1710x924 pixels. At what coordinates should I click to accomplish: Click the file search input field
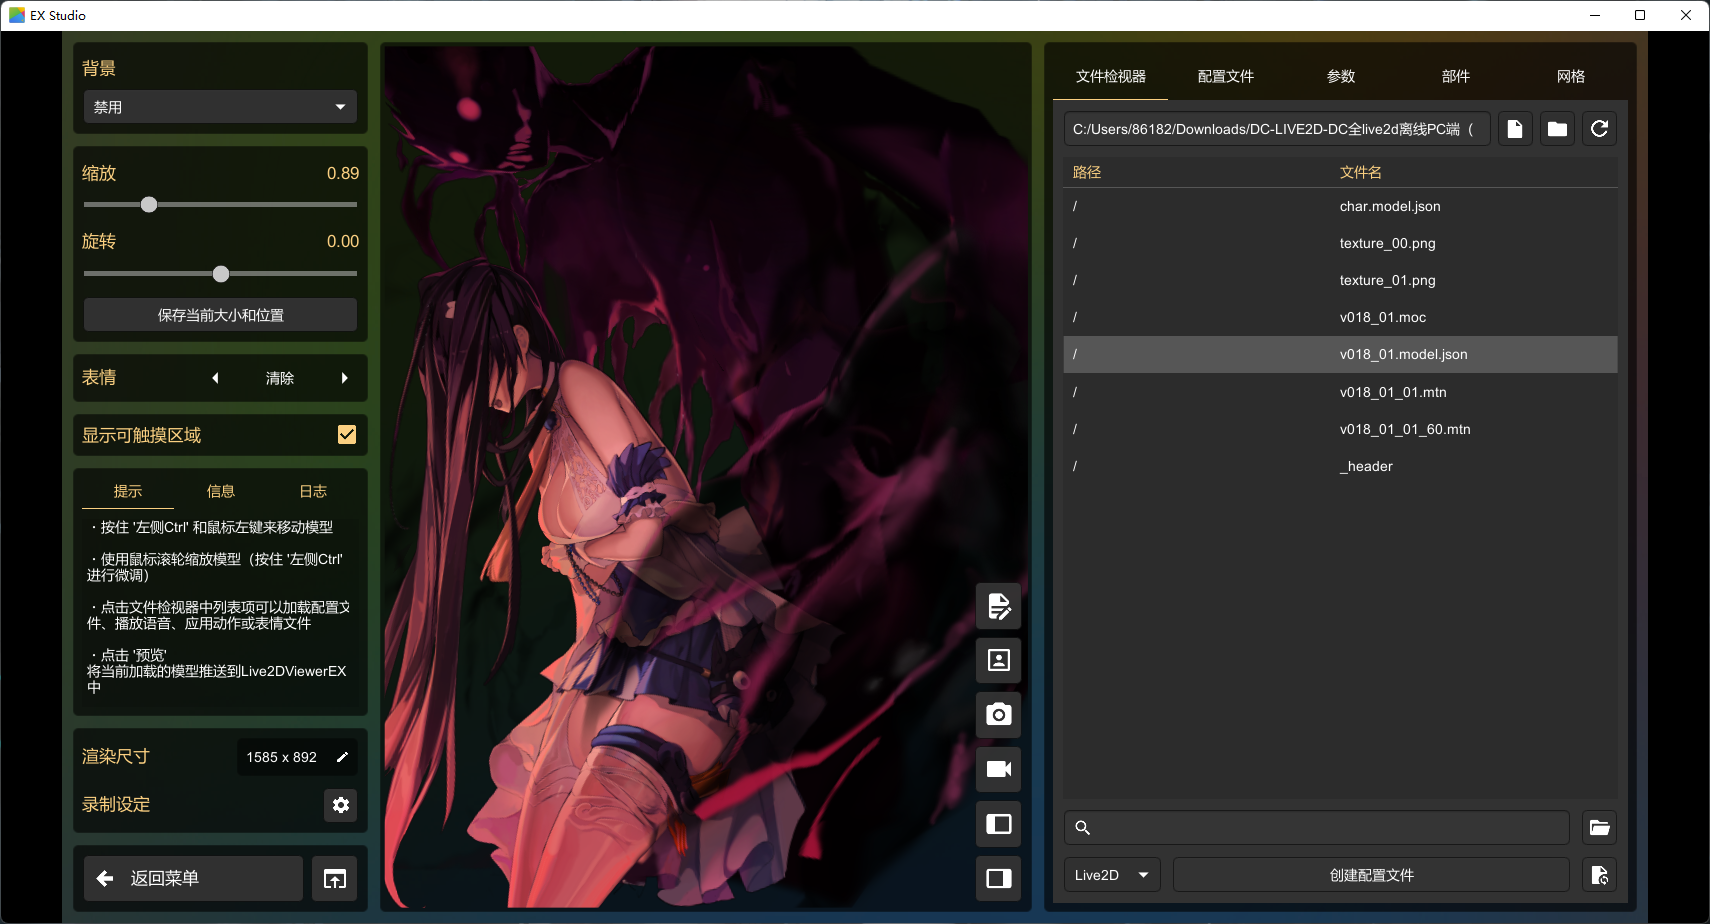(1317, 828)
